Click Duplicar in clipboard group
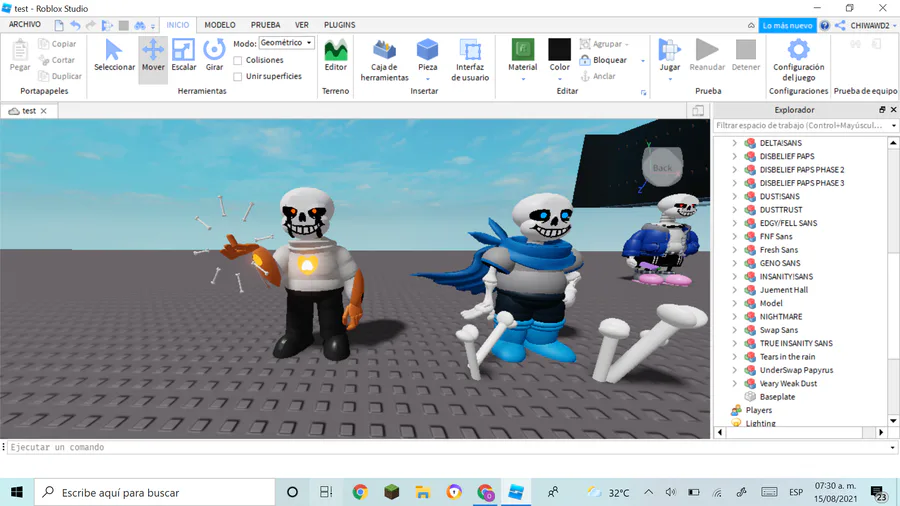900x506 pixels. [x=60, y=76]
